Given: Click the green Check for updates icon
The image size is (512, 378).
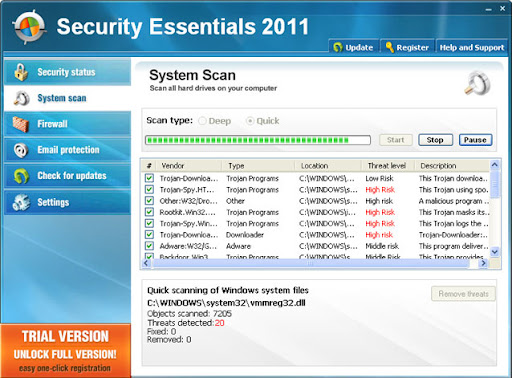Looking at the screenshot, I should click(21, 176).
